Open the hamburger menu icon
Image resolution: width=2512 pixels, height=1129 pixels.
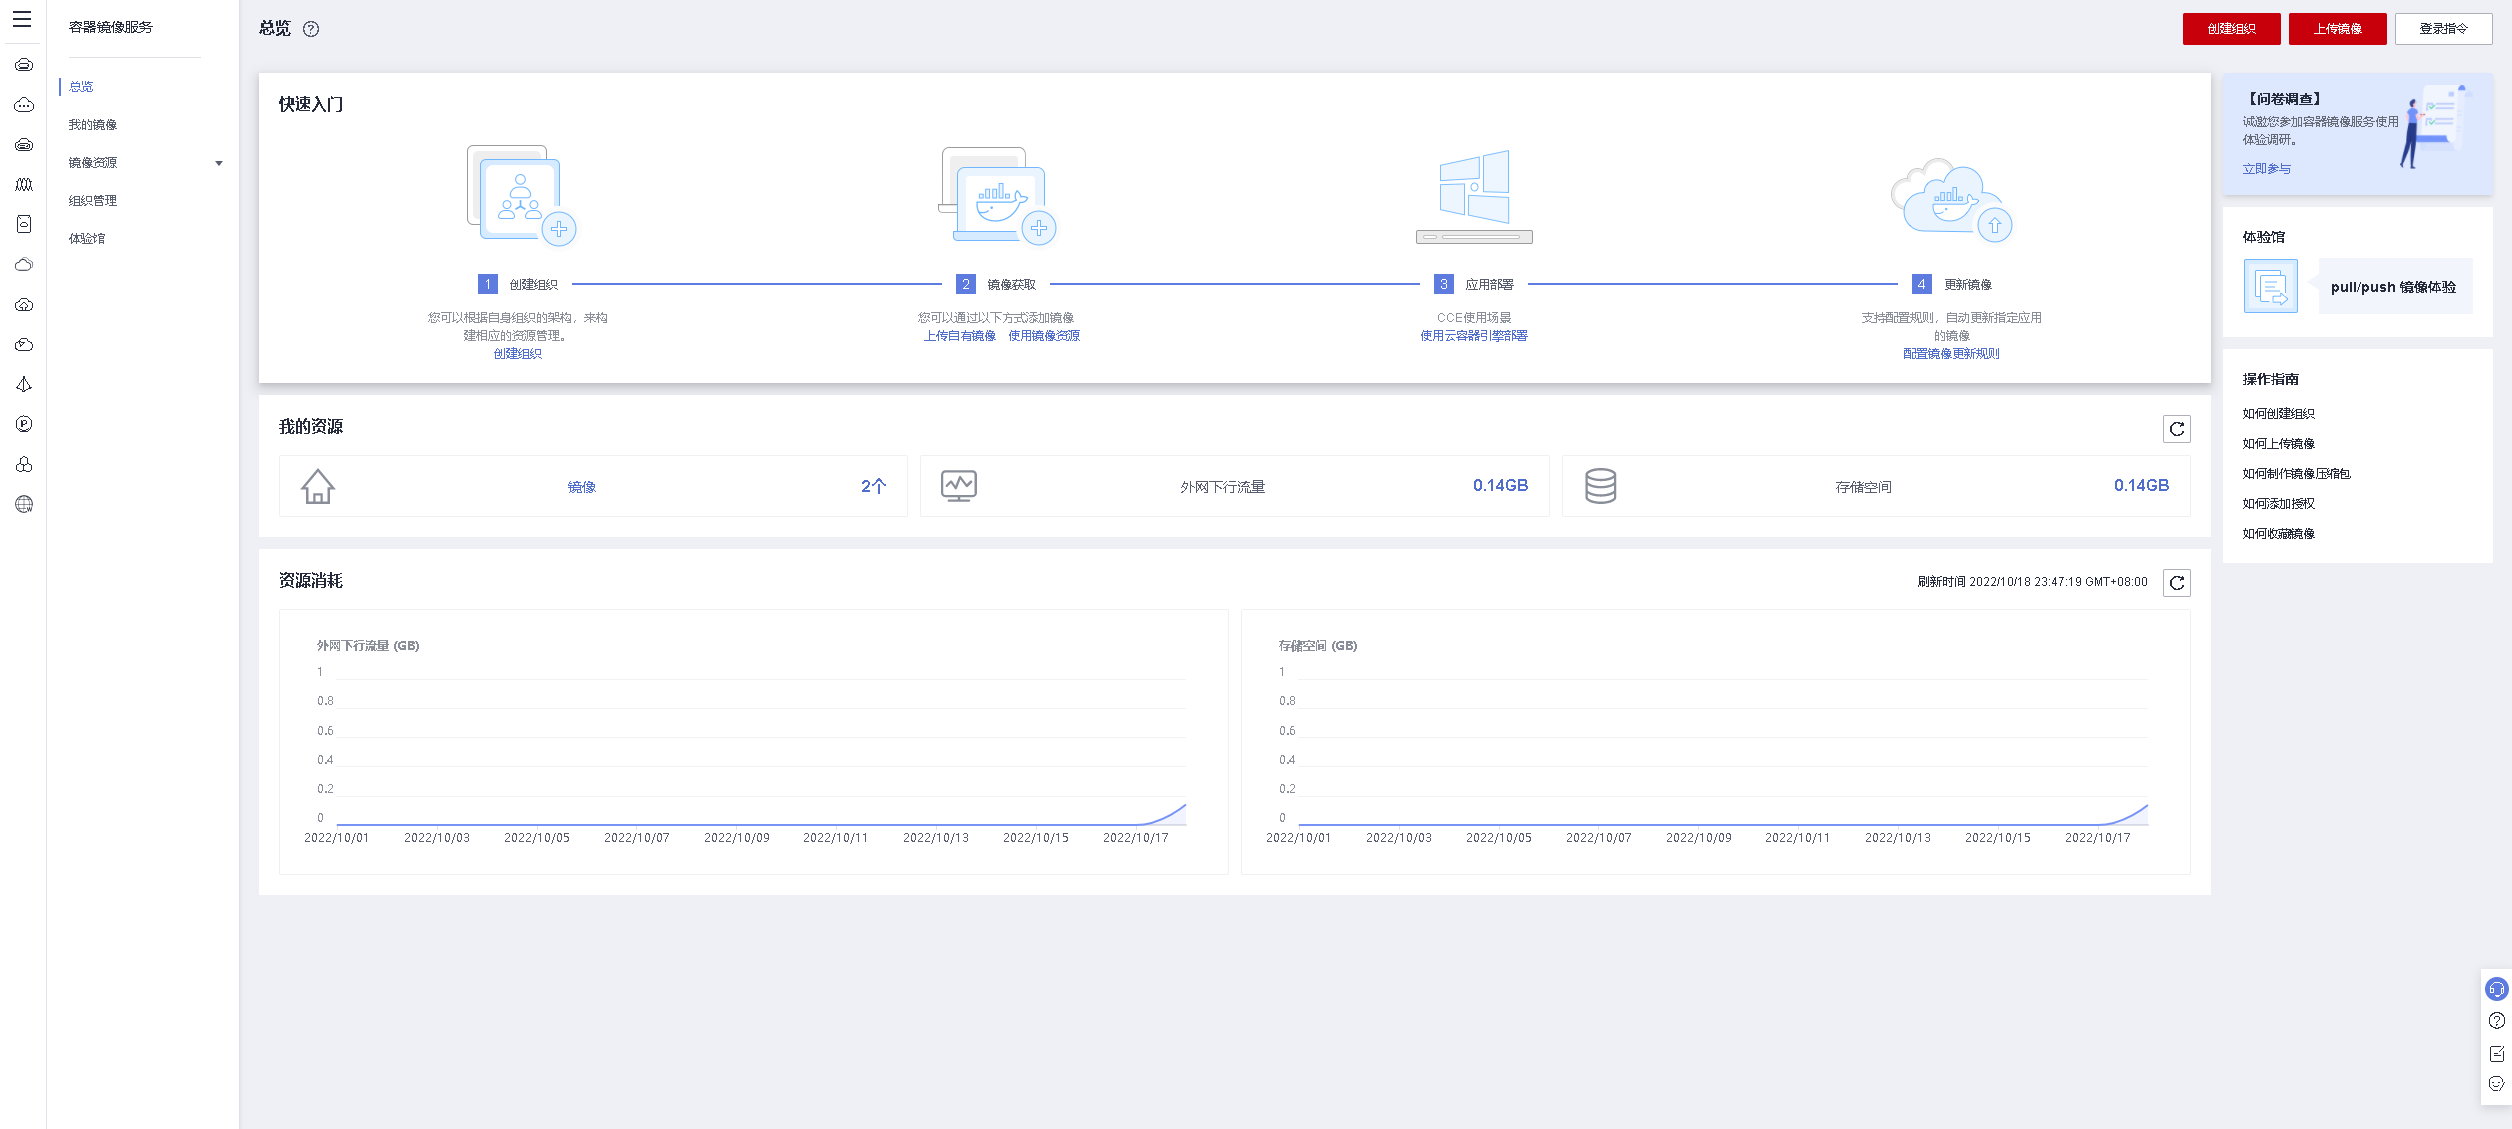pos(22,20)
